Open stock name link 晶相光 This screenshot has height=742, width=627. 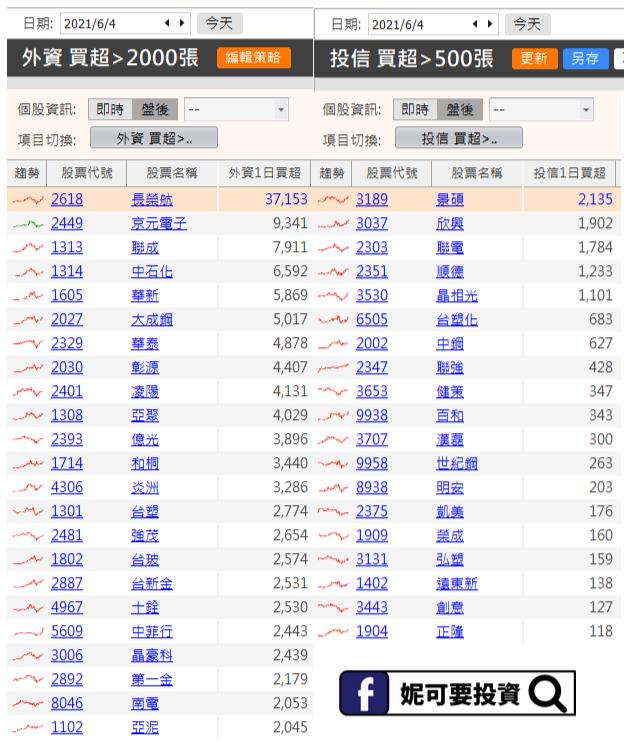tap(457, 296)
